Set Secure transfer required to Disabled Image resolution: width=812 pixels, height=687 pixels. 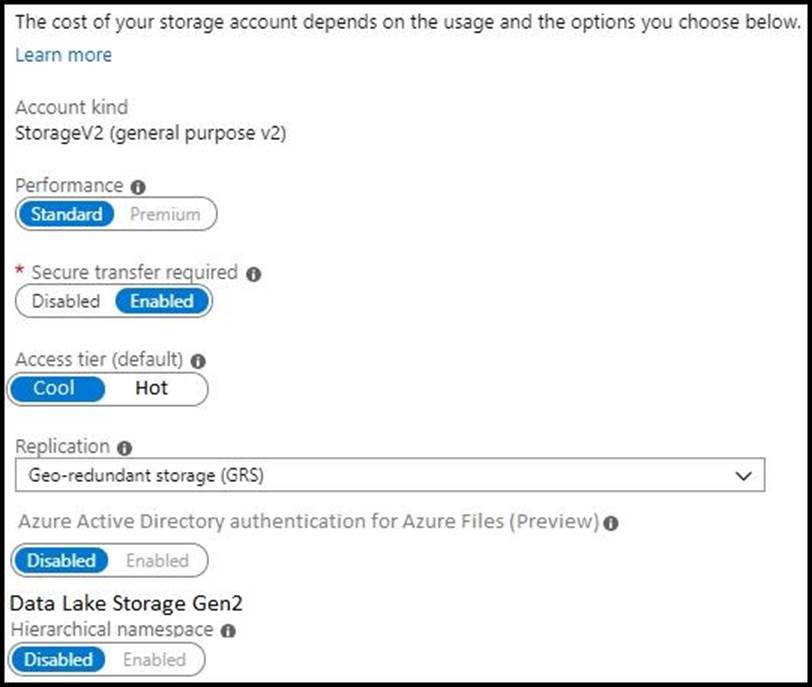coord(66,301)
